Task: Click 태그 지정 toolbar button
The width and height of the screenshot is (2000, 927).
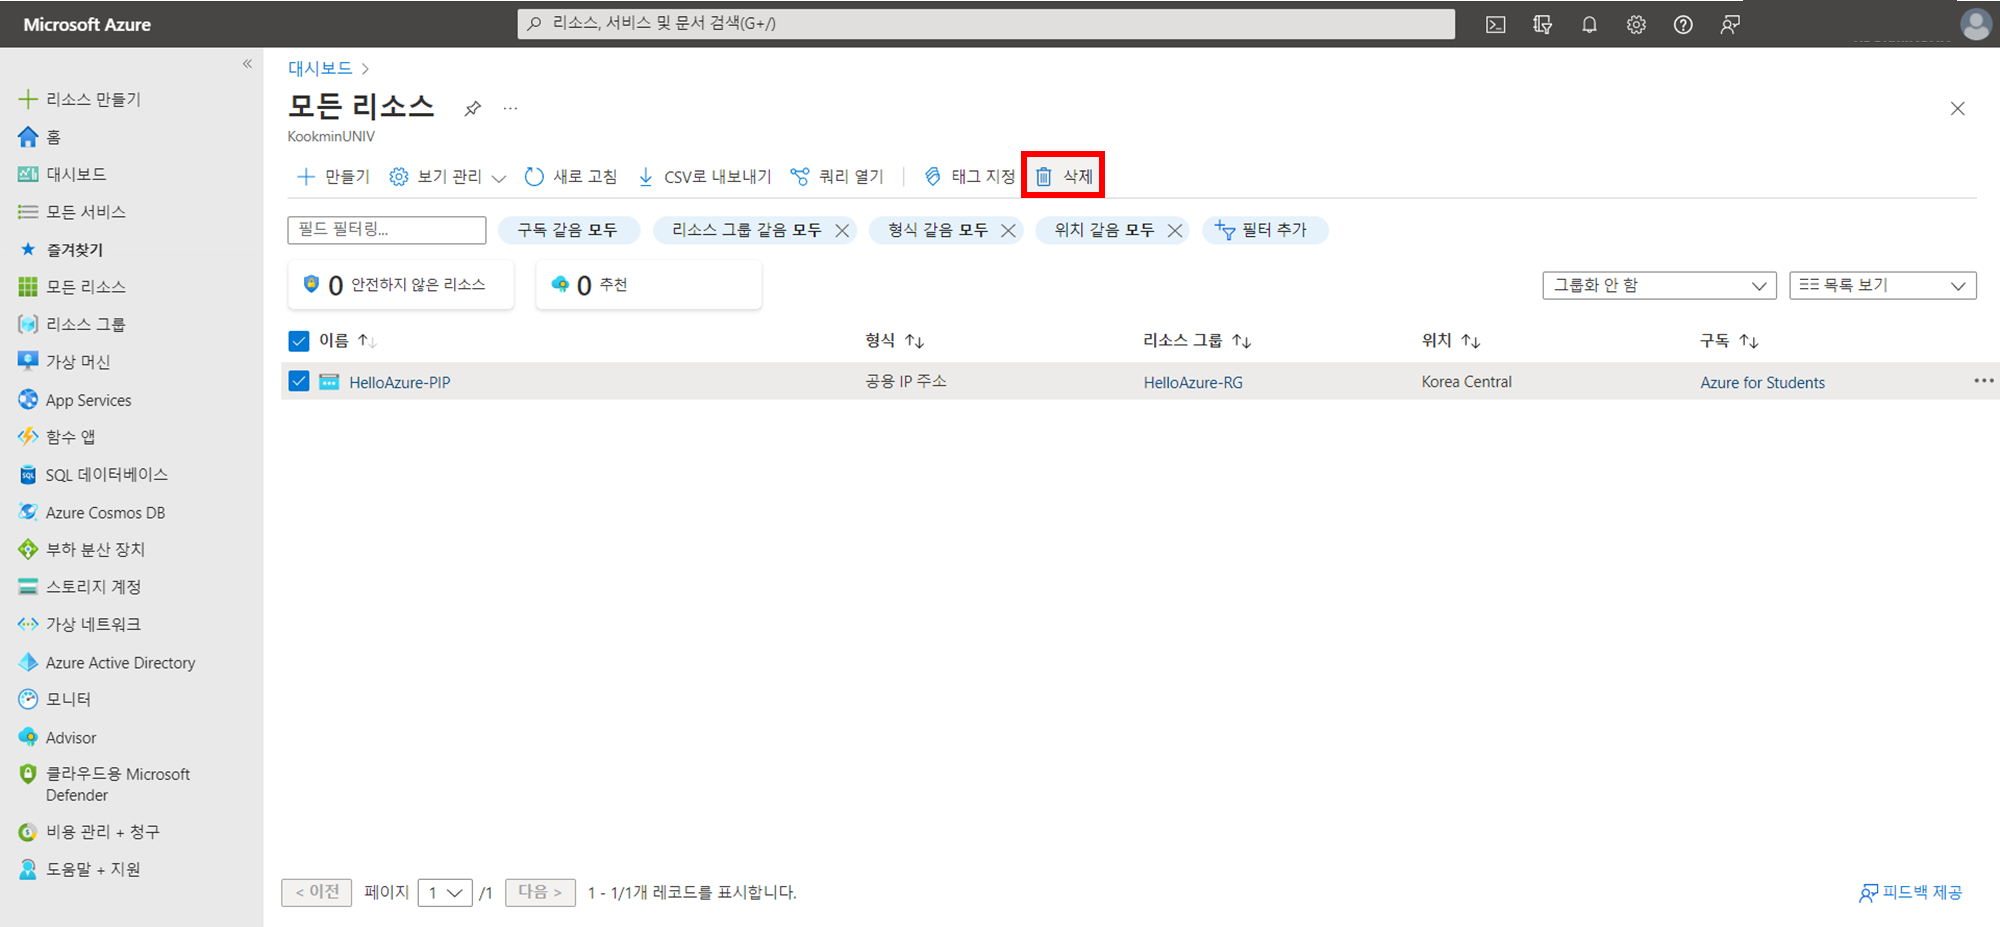Action: point(969,177)
